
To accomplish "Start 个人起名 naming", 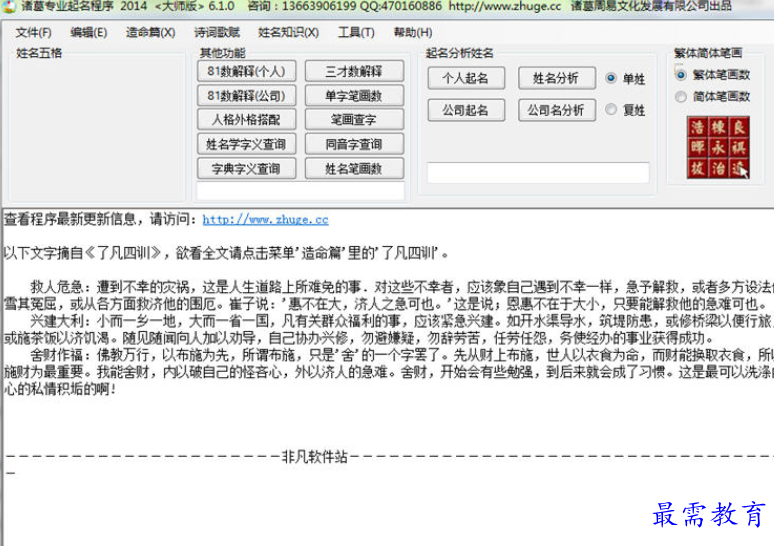I will point(466,78).
